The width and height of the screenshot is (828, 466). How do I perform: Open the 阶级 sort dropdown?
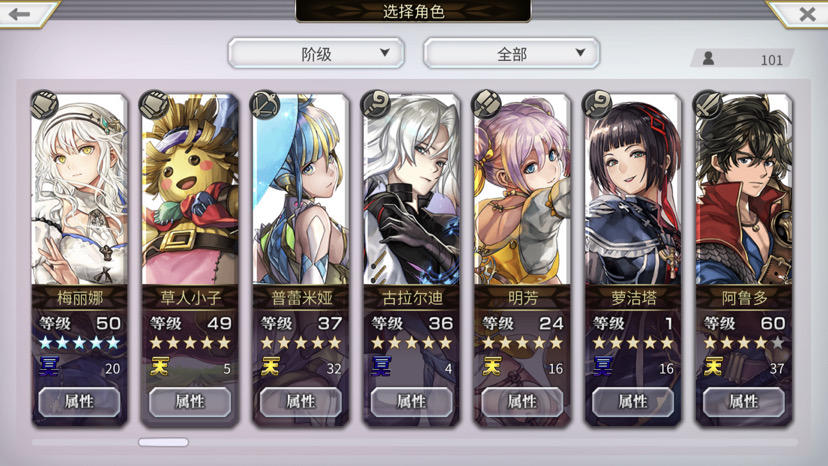click(x=316, y=53)
